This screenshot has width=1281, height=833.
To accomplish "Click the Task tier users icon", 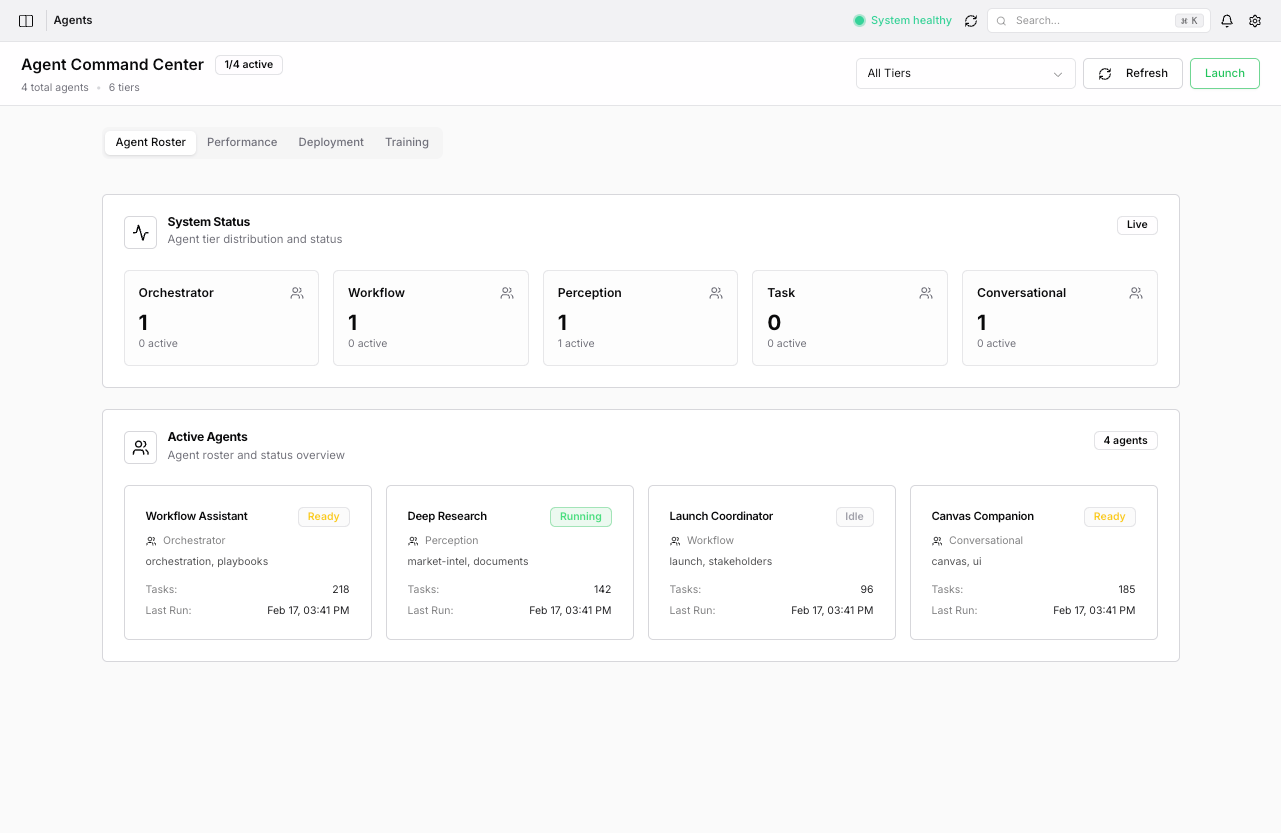I will [926, 293].
